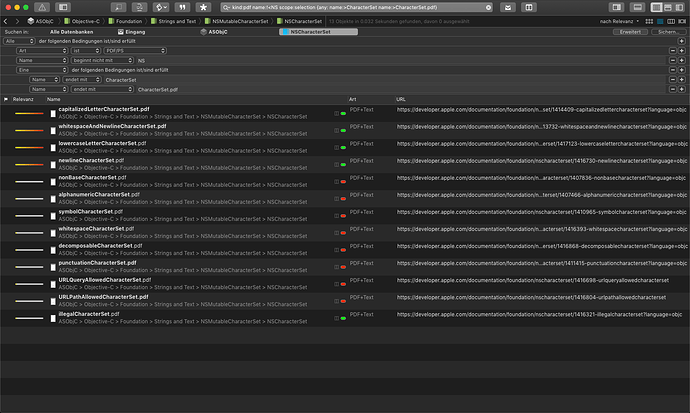Open Objective-C group in the path bar
Screen dimensions: 690x413
(x=82, y=21)
